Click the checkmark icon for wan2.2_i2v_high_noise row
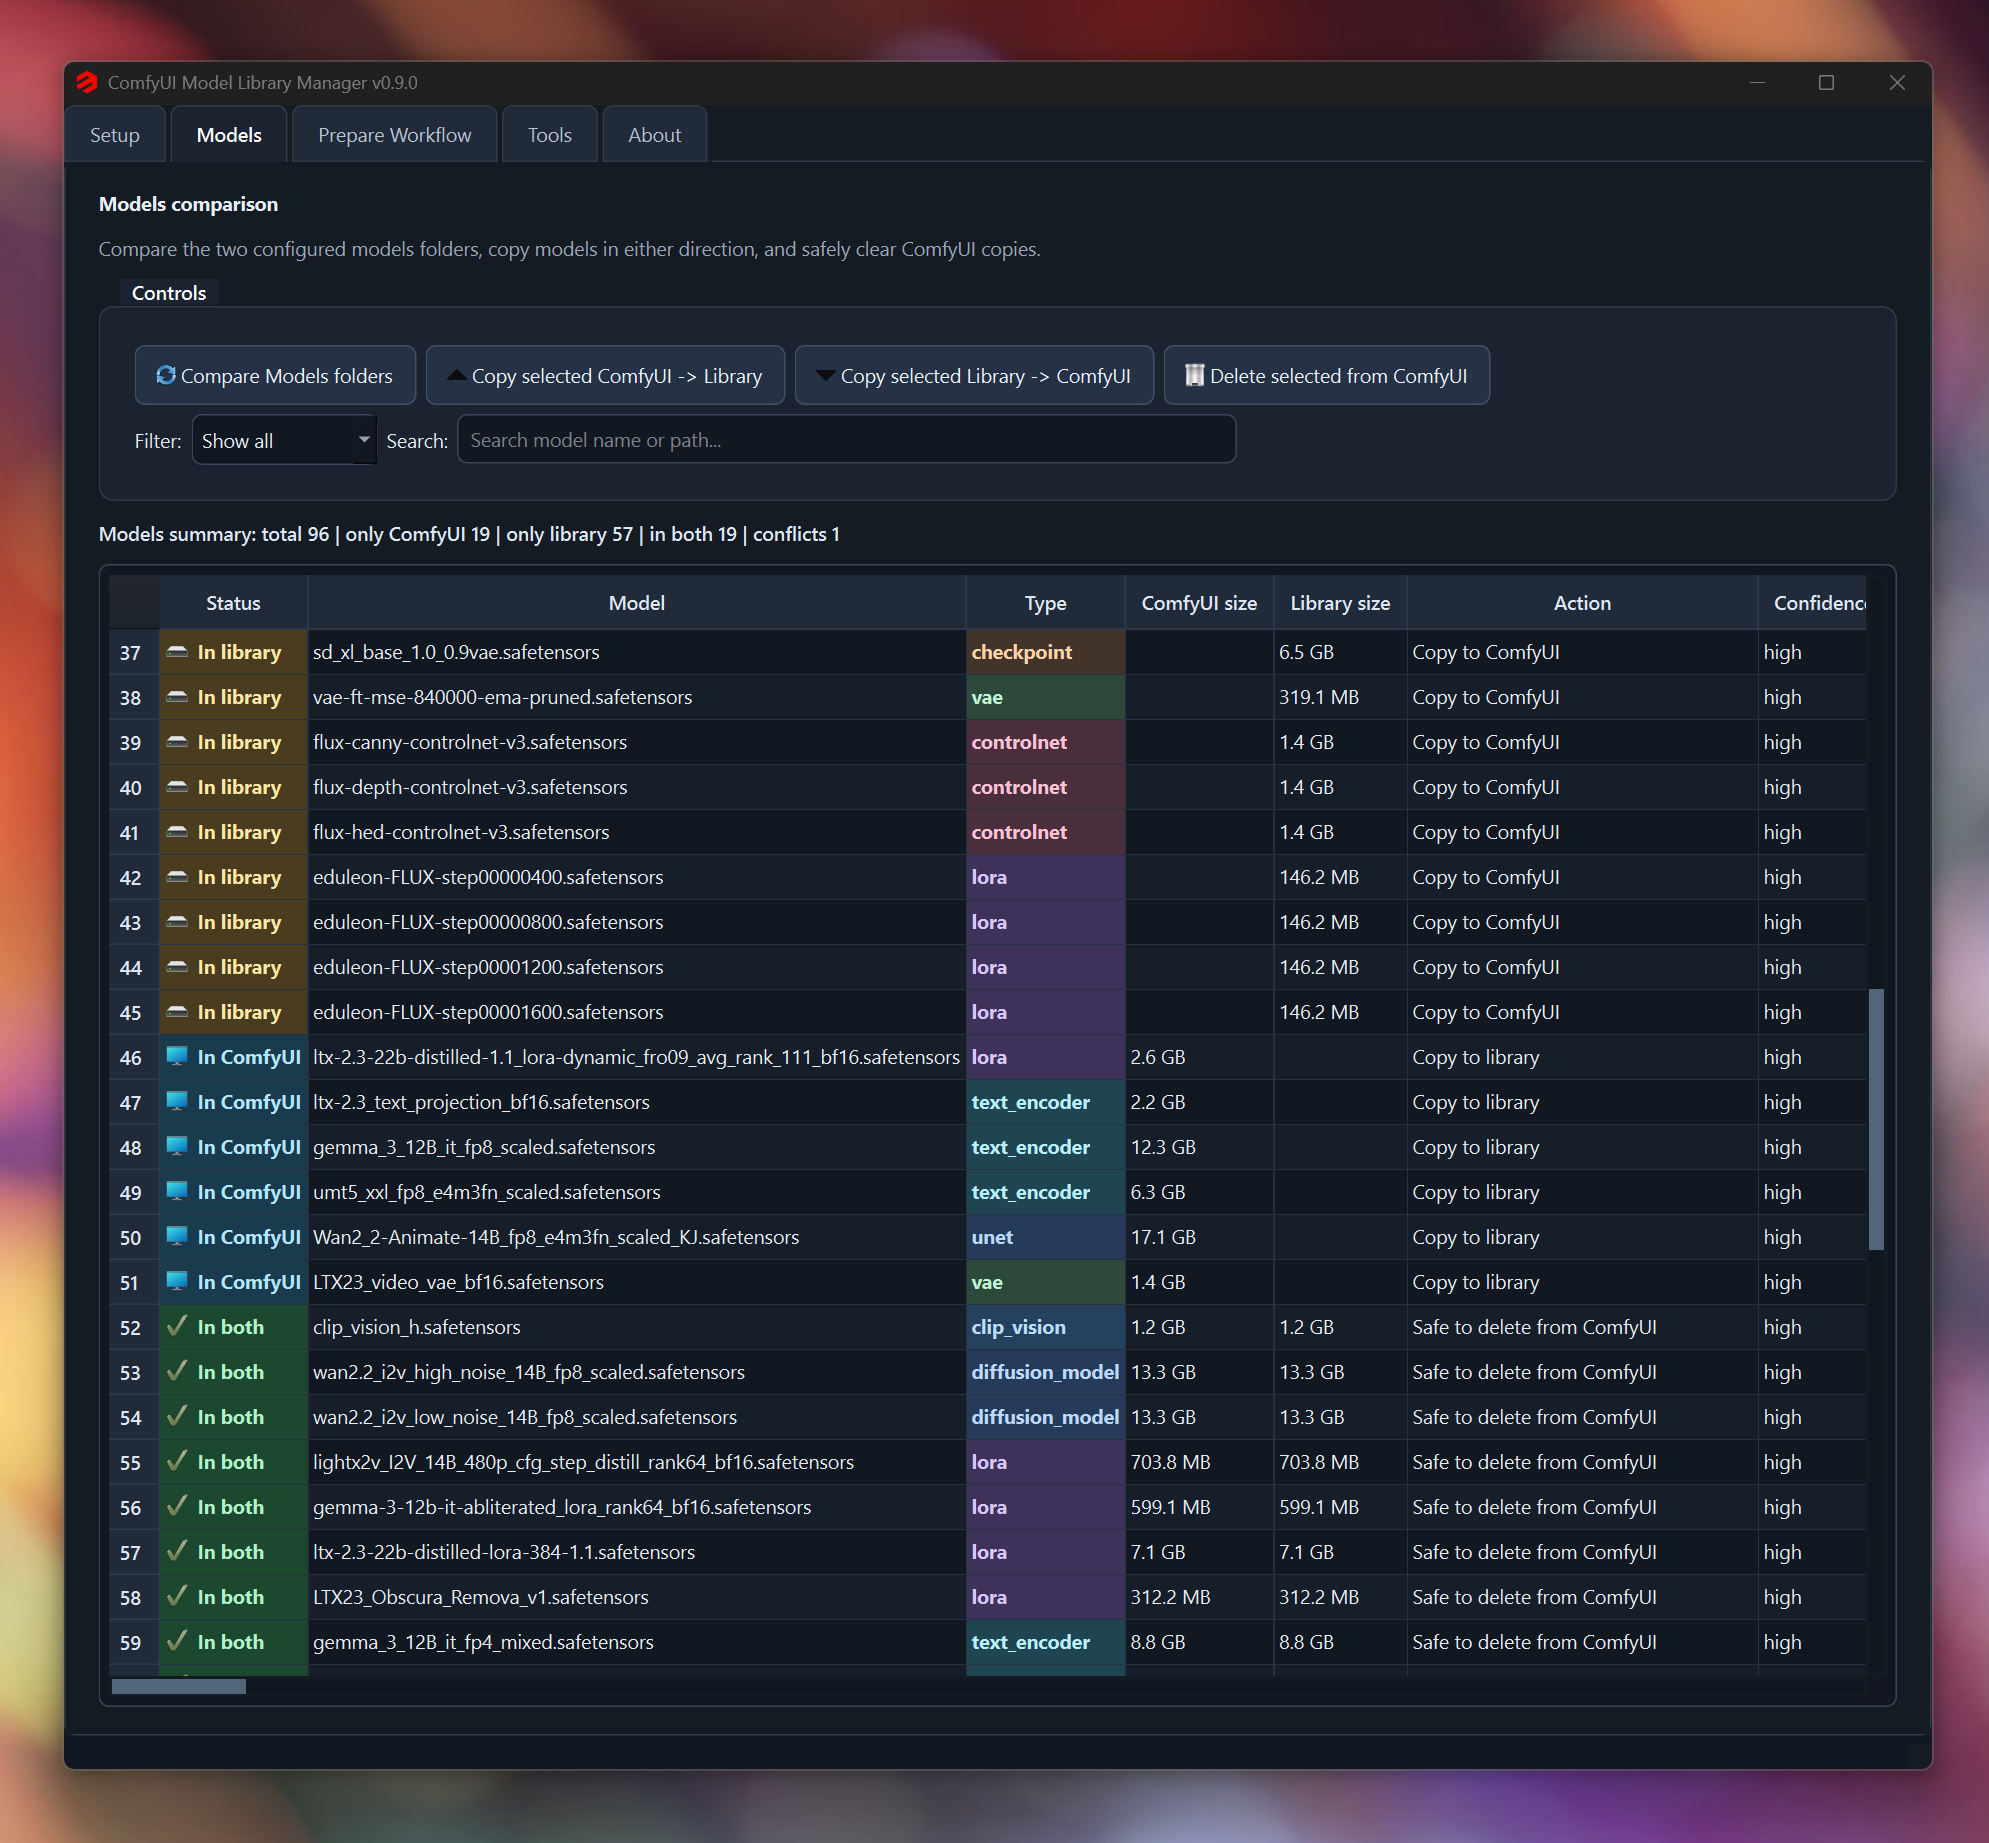The height and width of the screenshot is (1843, 1989). [x=177, y=1371]
